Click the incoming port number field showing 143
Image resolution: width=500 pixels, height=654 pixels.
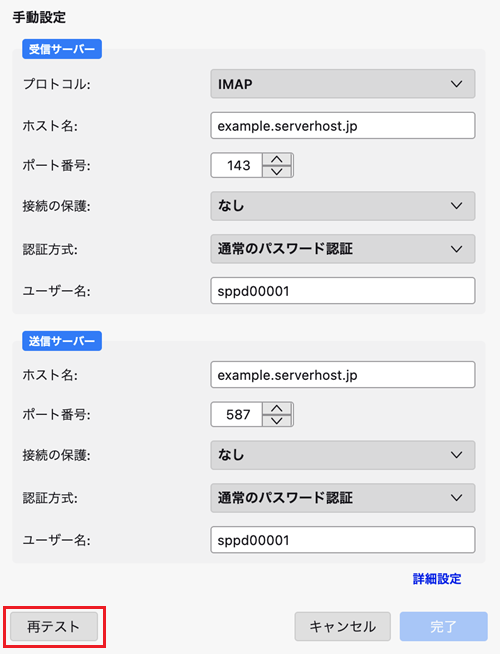(236, 165)
